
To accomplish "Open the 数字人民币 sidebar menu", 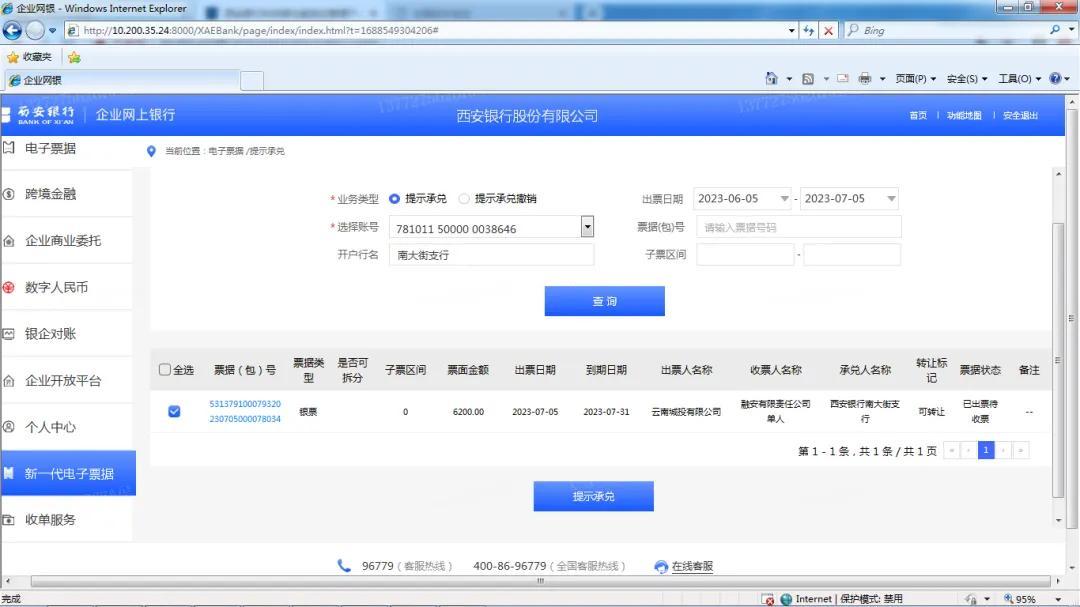I will [68, 287].
